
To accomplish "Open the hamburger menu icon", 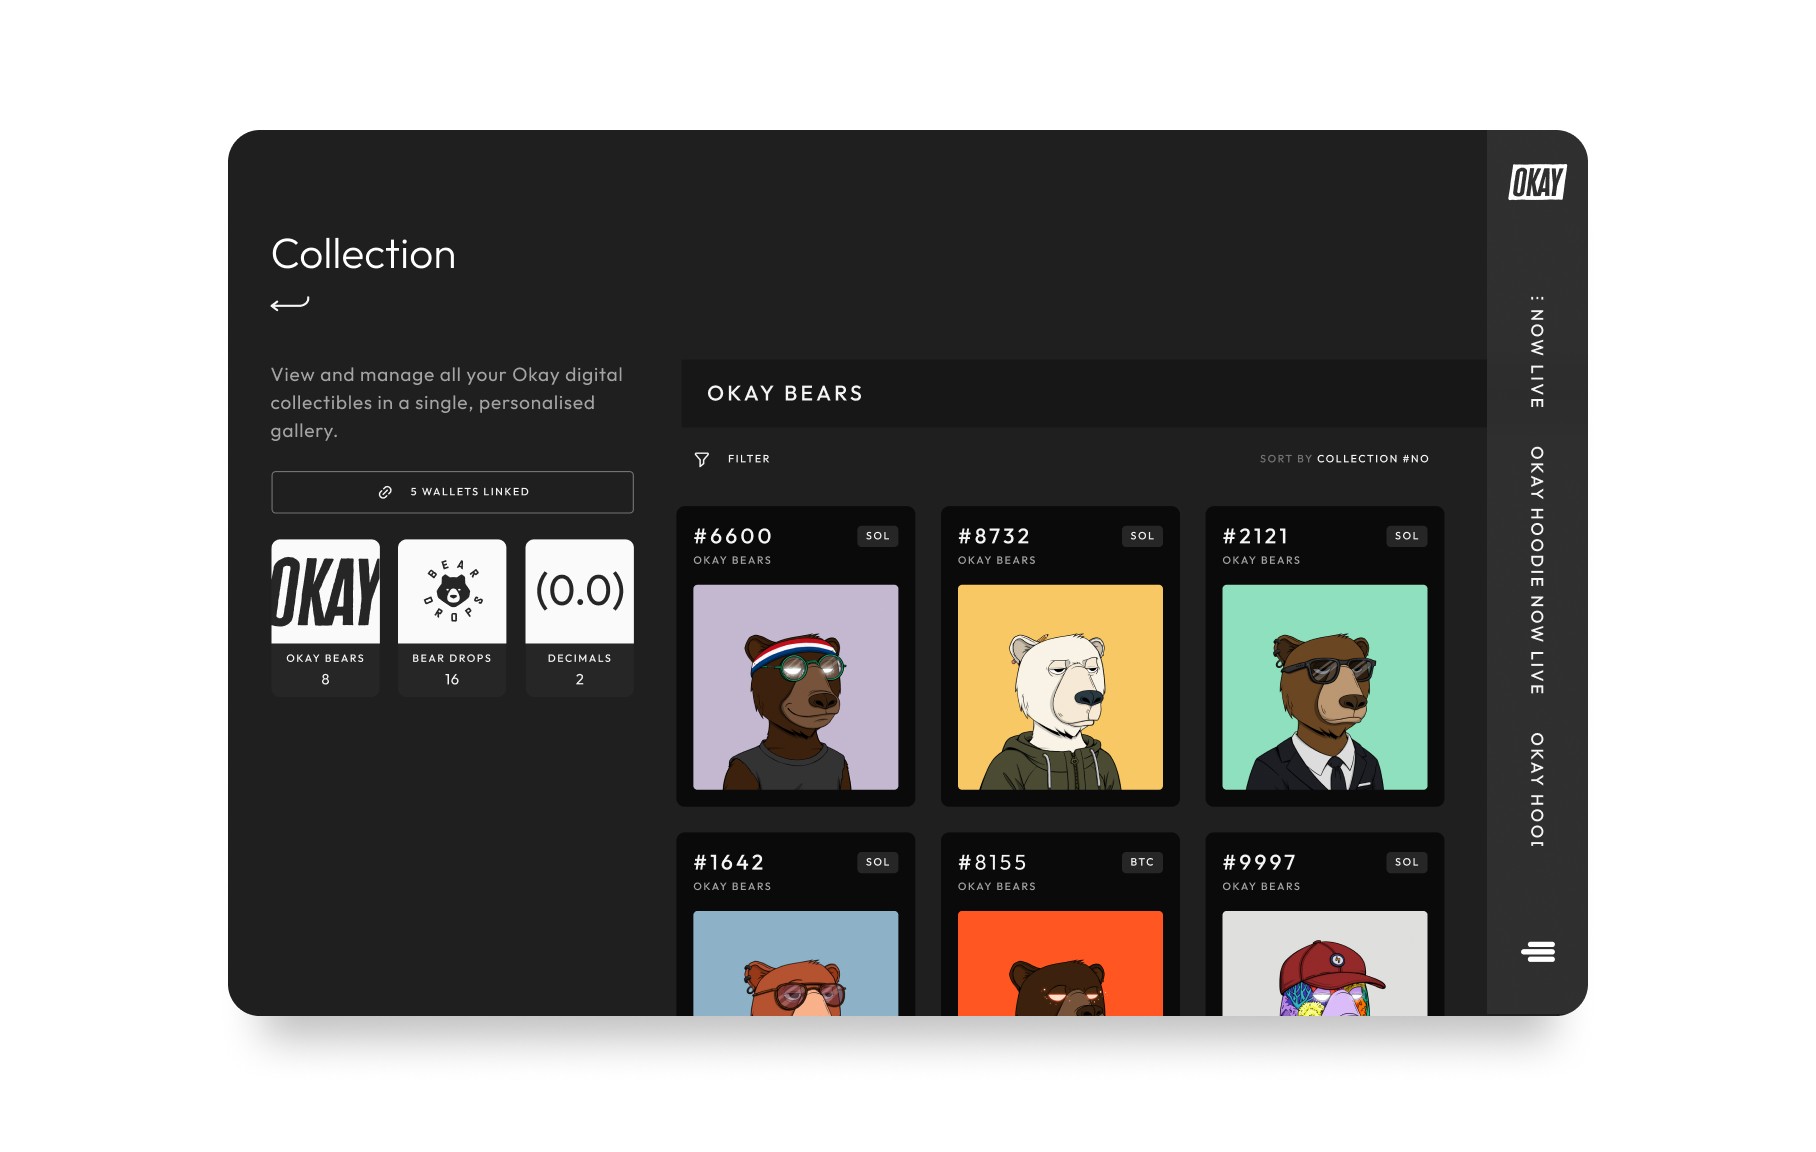I will pyautogui.click(x=1538, y=952).
